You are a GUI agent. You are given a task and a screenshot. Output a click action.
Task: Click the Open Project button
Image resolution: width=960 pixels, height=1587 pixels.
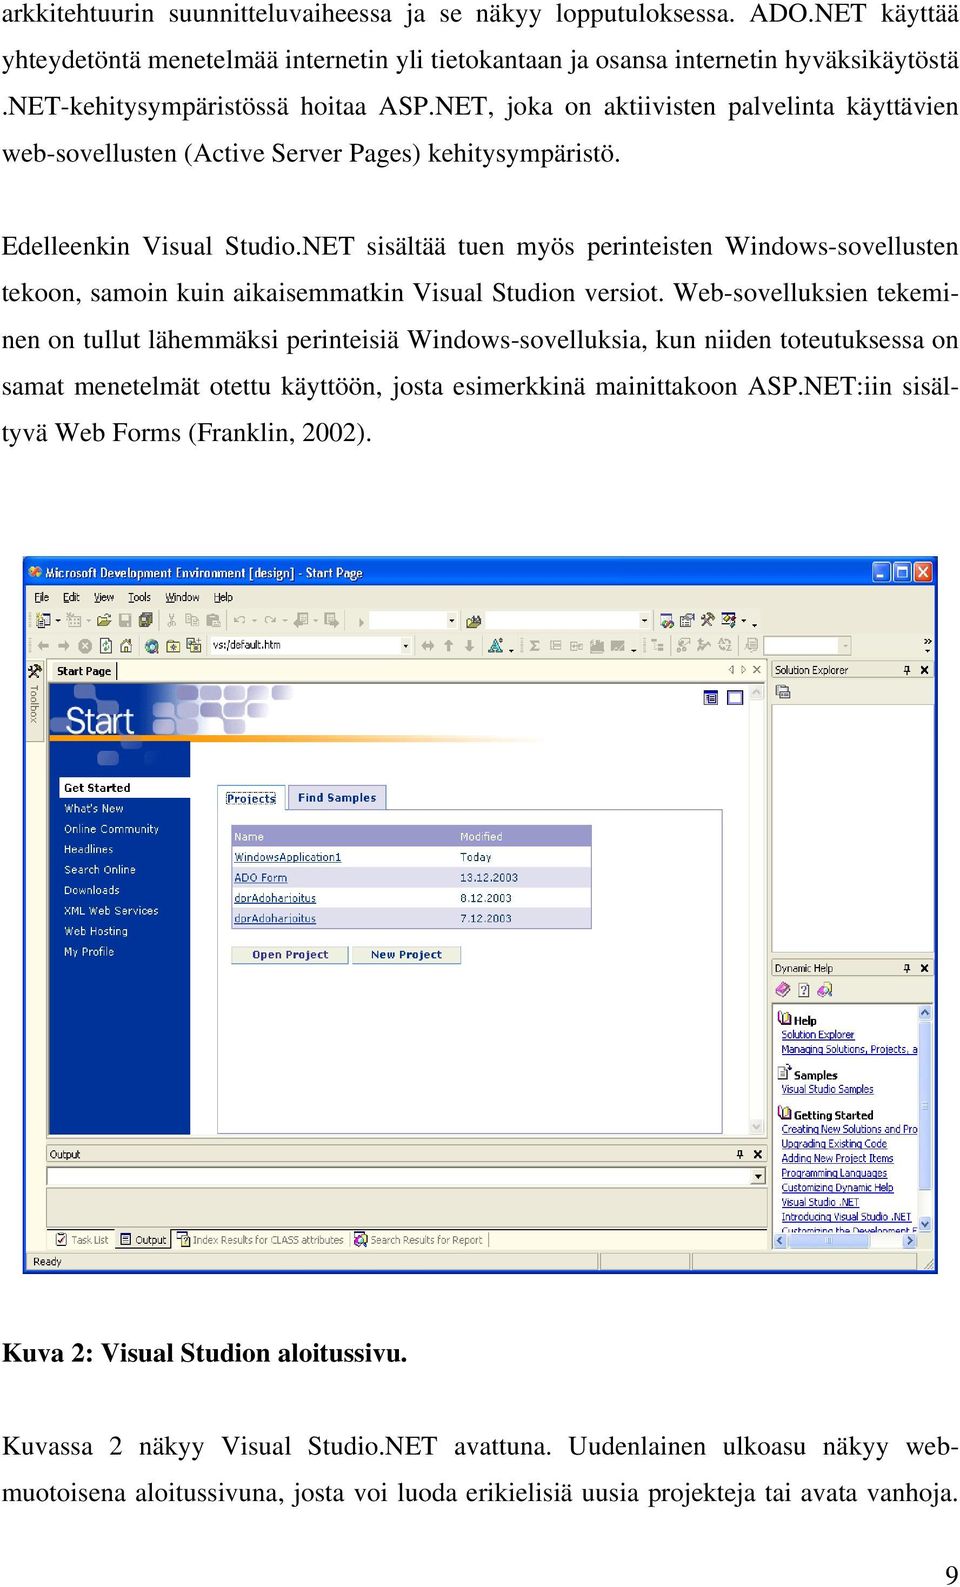[x=290, y=955]
